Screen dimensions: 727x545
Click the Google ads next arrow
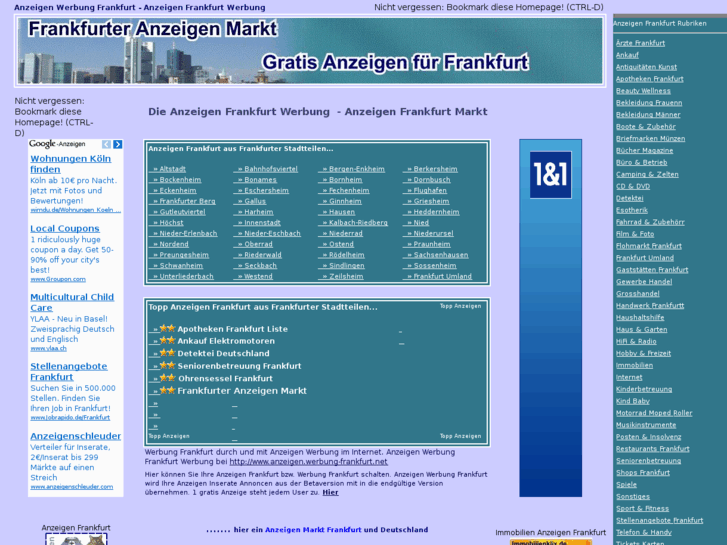pos(118,144)
